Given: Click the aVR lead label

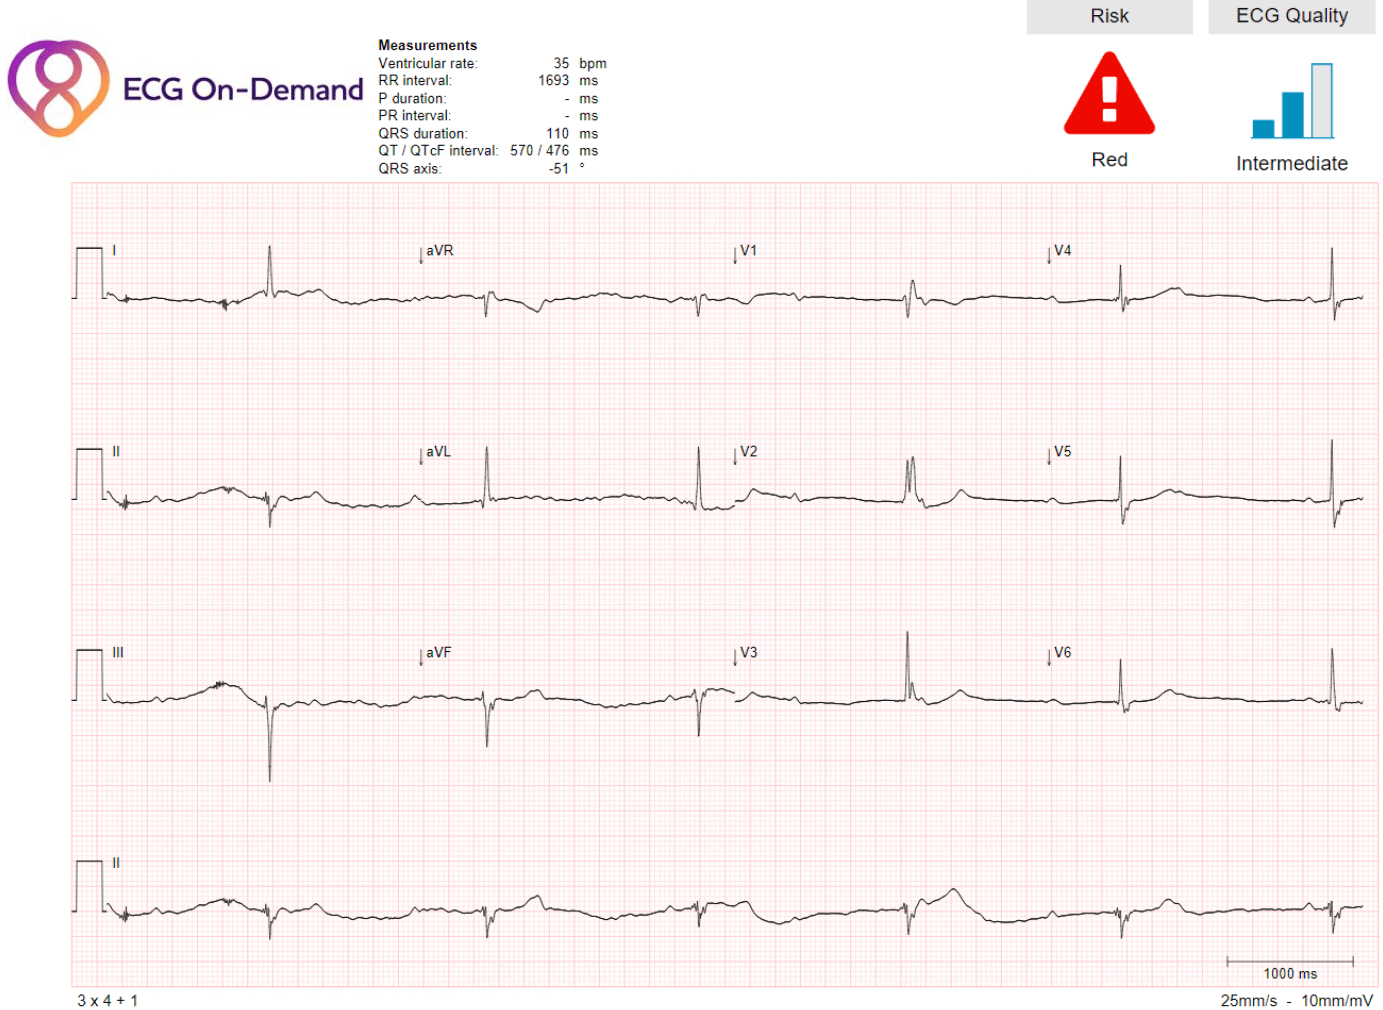Looking at the screenshot, I should [x=439, y=250].
